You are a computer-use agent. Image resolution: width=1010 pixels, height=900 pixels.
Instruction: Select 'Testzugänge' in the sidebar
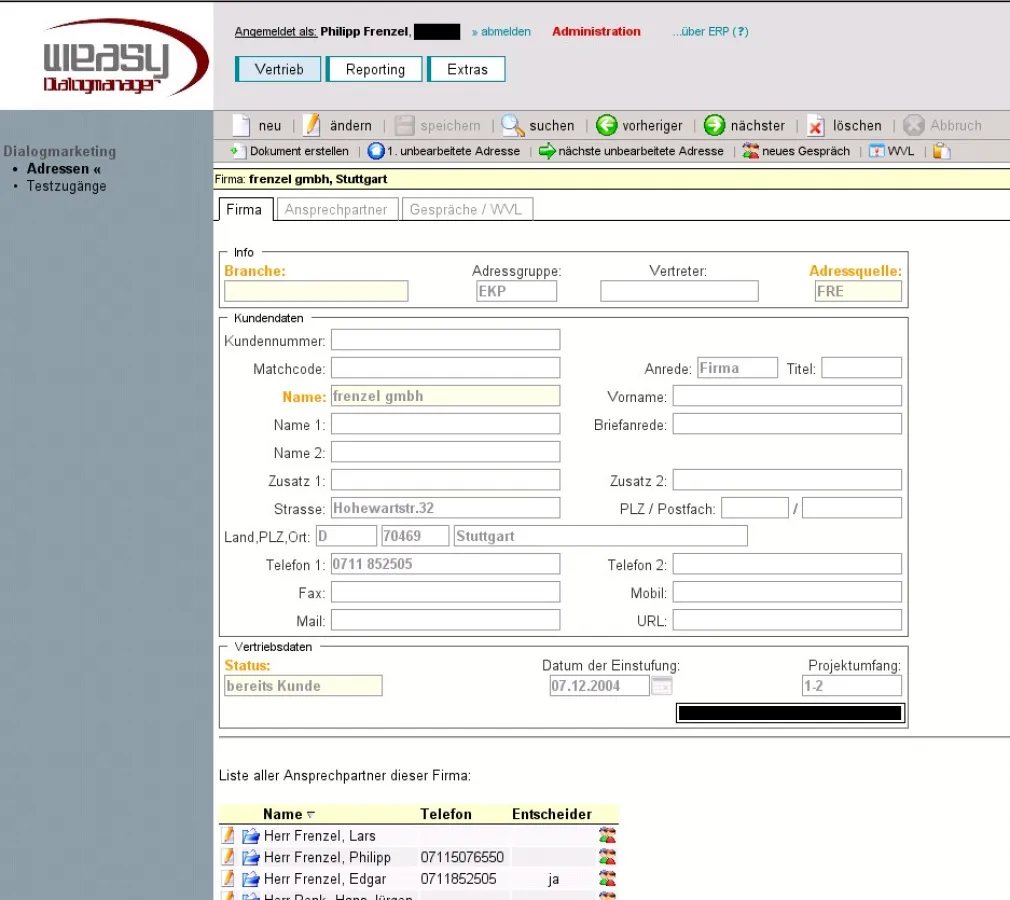(66, 186)
